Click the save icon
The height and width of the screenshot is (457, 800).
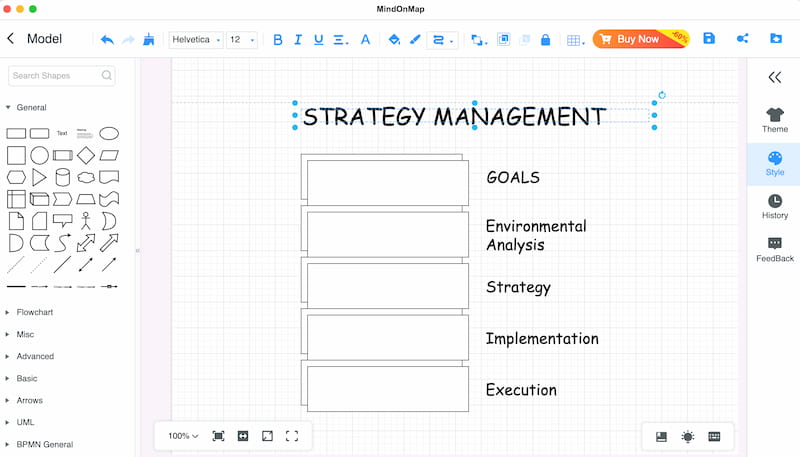(x=709, y=38)
